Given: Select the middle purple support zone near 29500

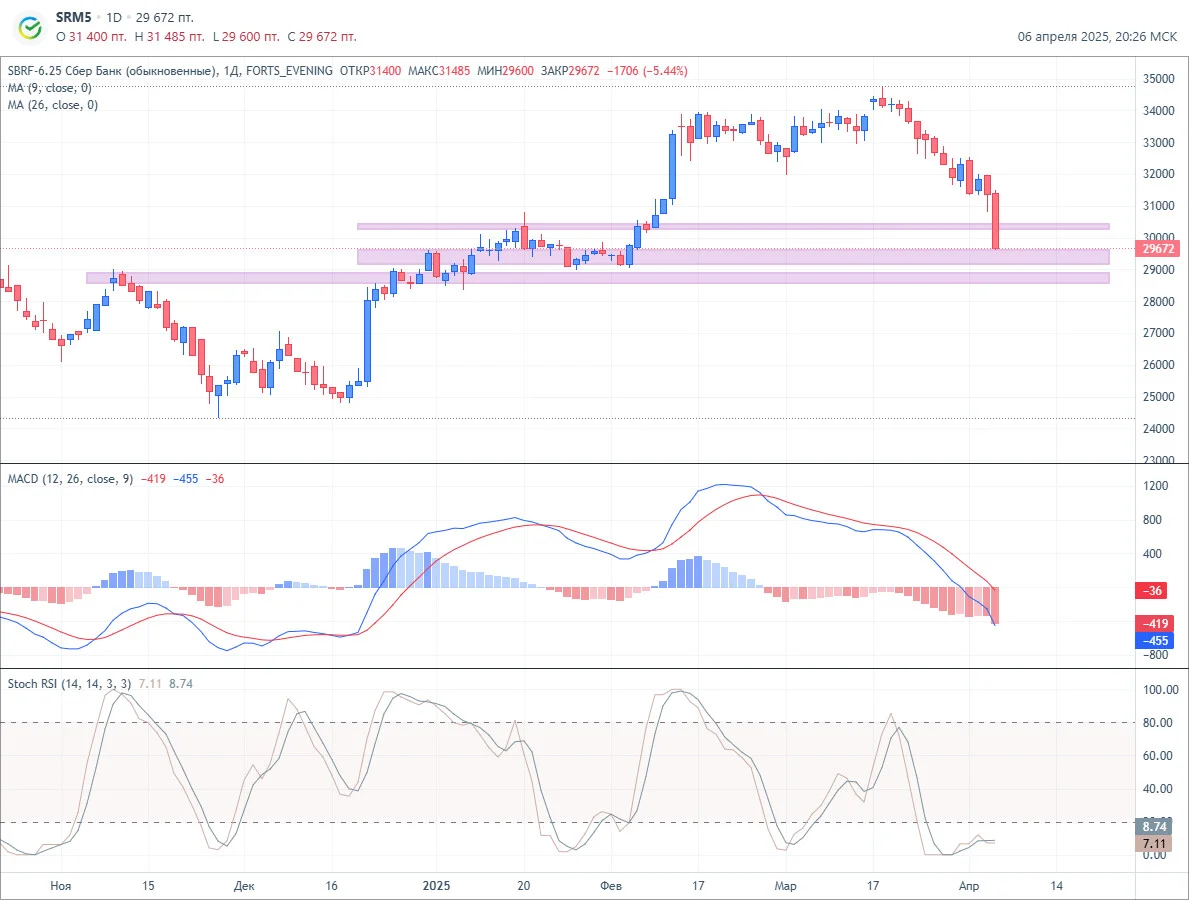Looking at the screenshot, I should [733, 256].
